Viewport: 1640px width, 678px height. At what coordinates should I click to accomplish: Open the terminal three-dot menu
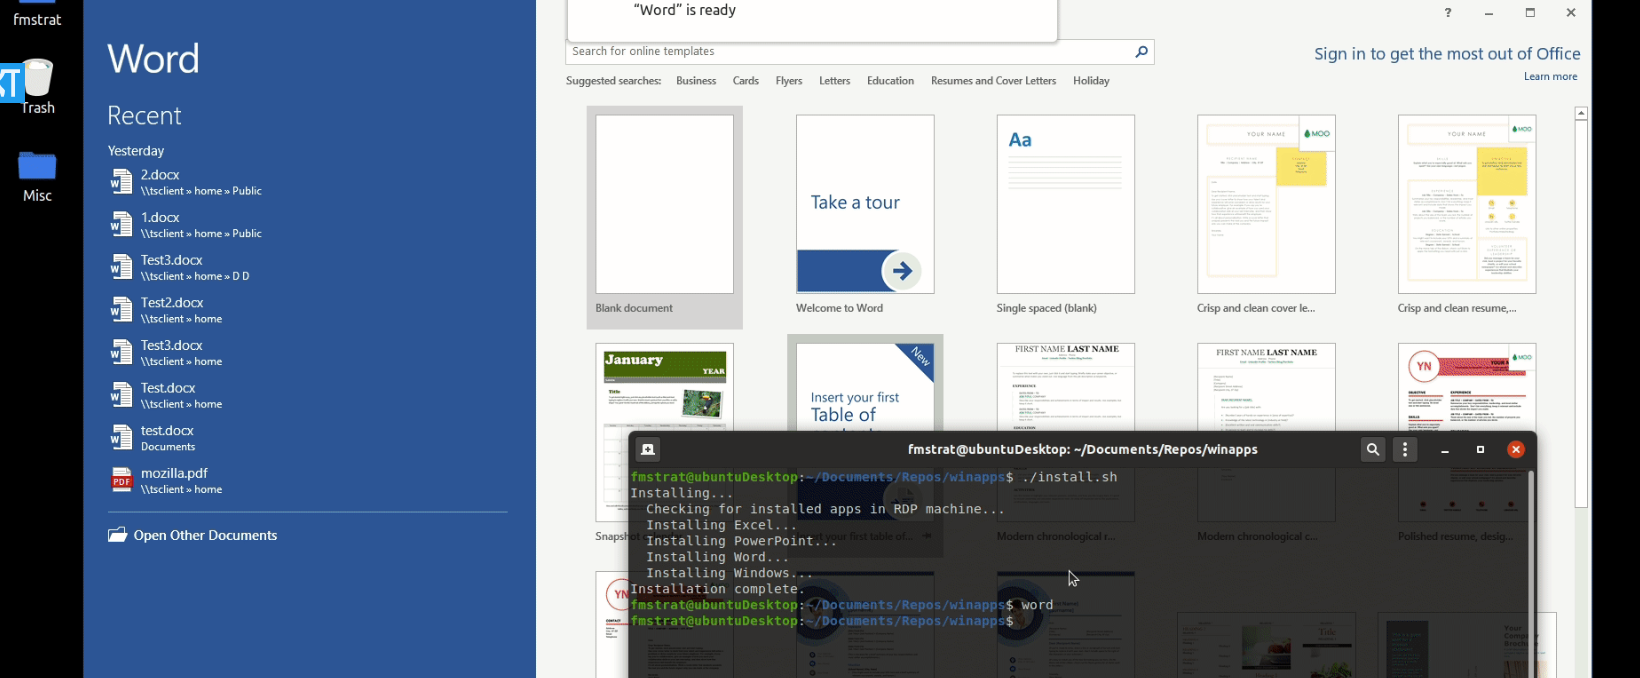click(1405, 450)
